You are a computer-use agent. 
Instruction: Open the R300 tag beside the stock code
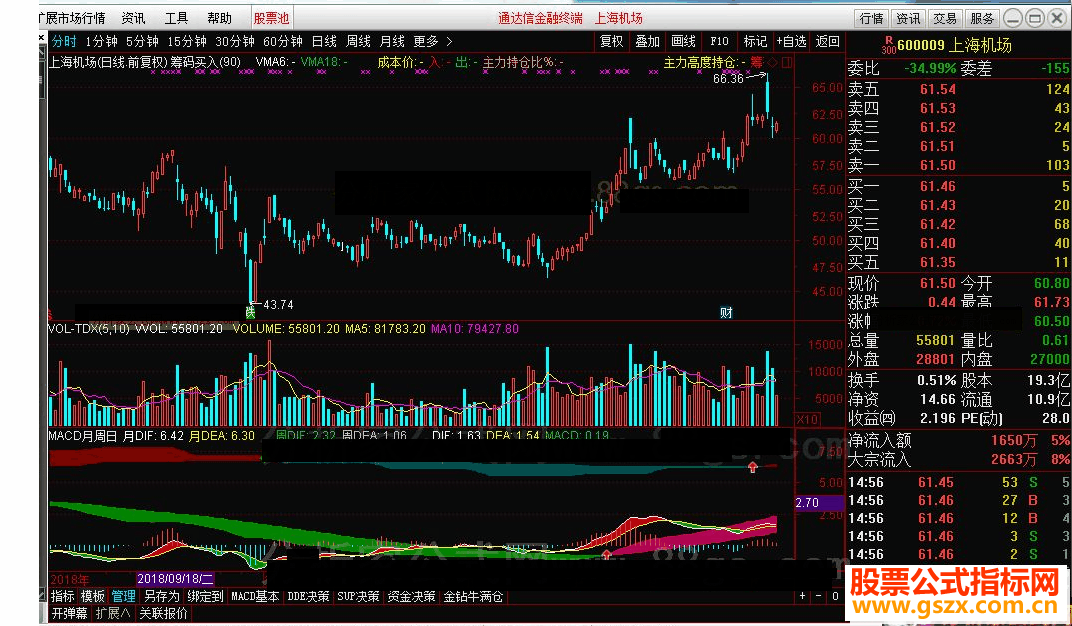pos(889,45)
